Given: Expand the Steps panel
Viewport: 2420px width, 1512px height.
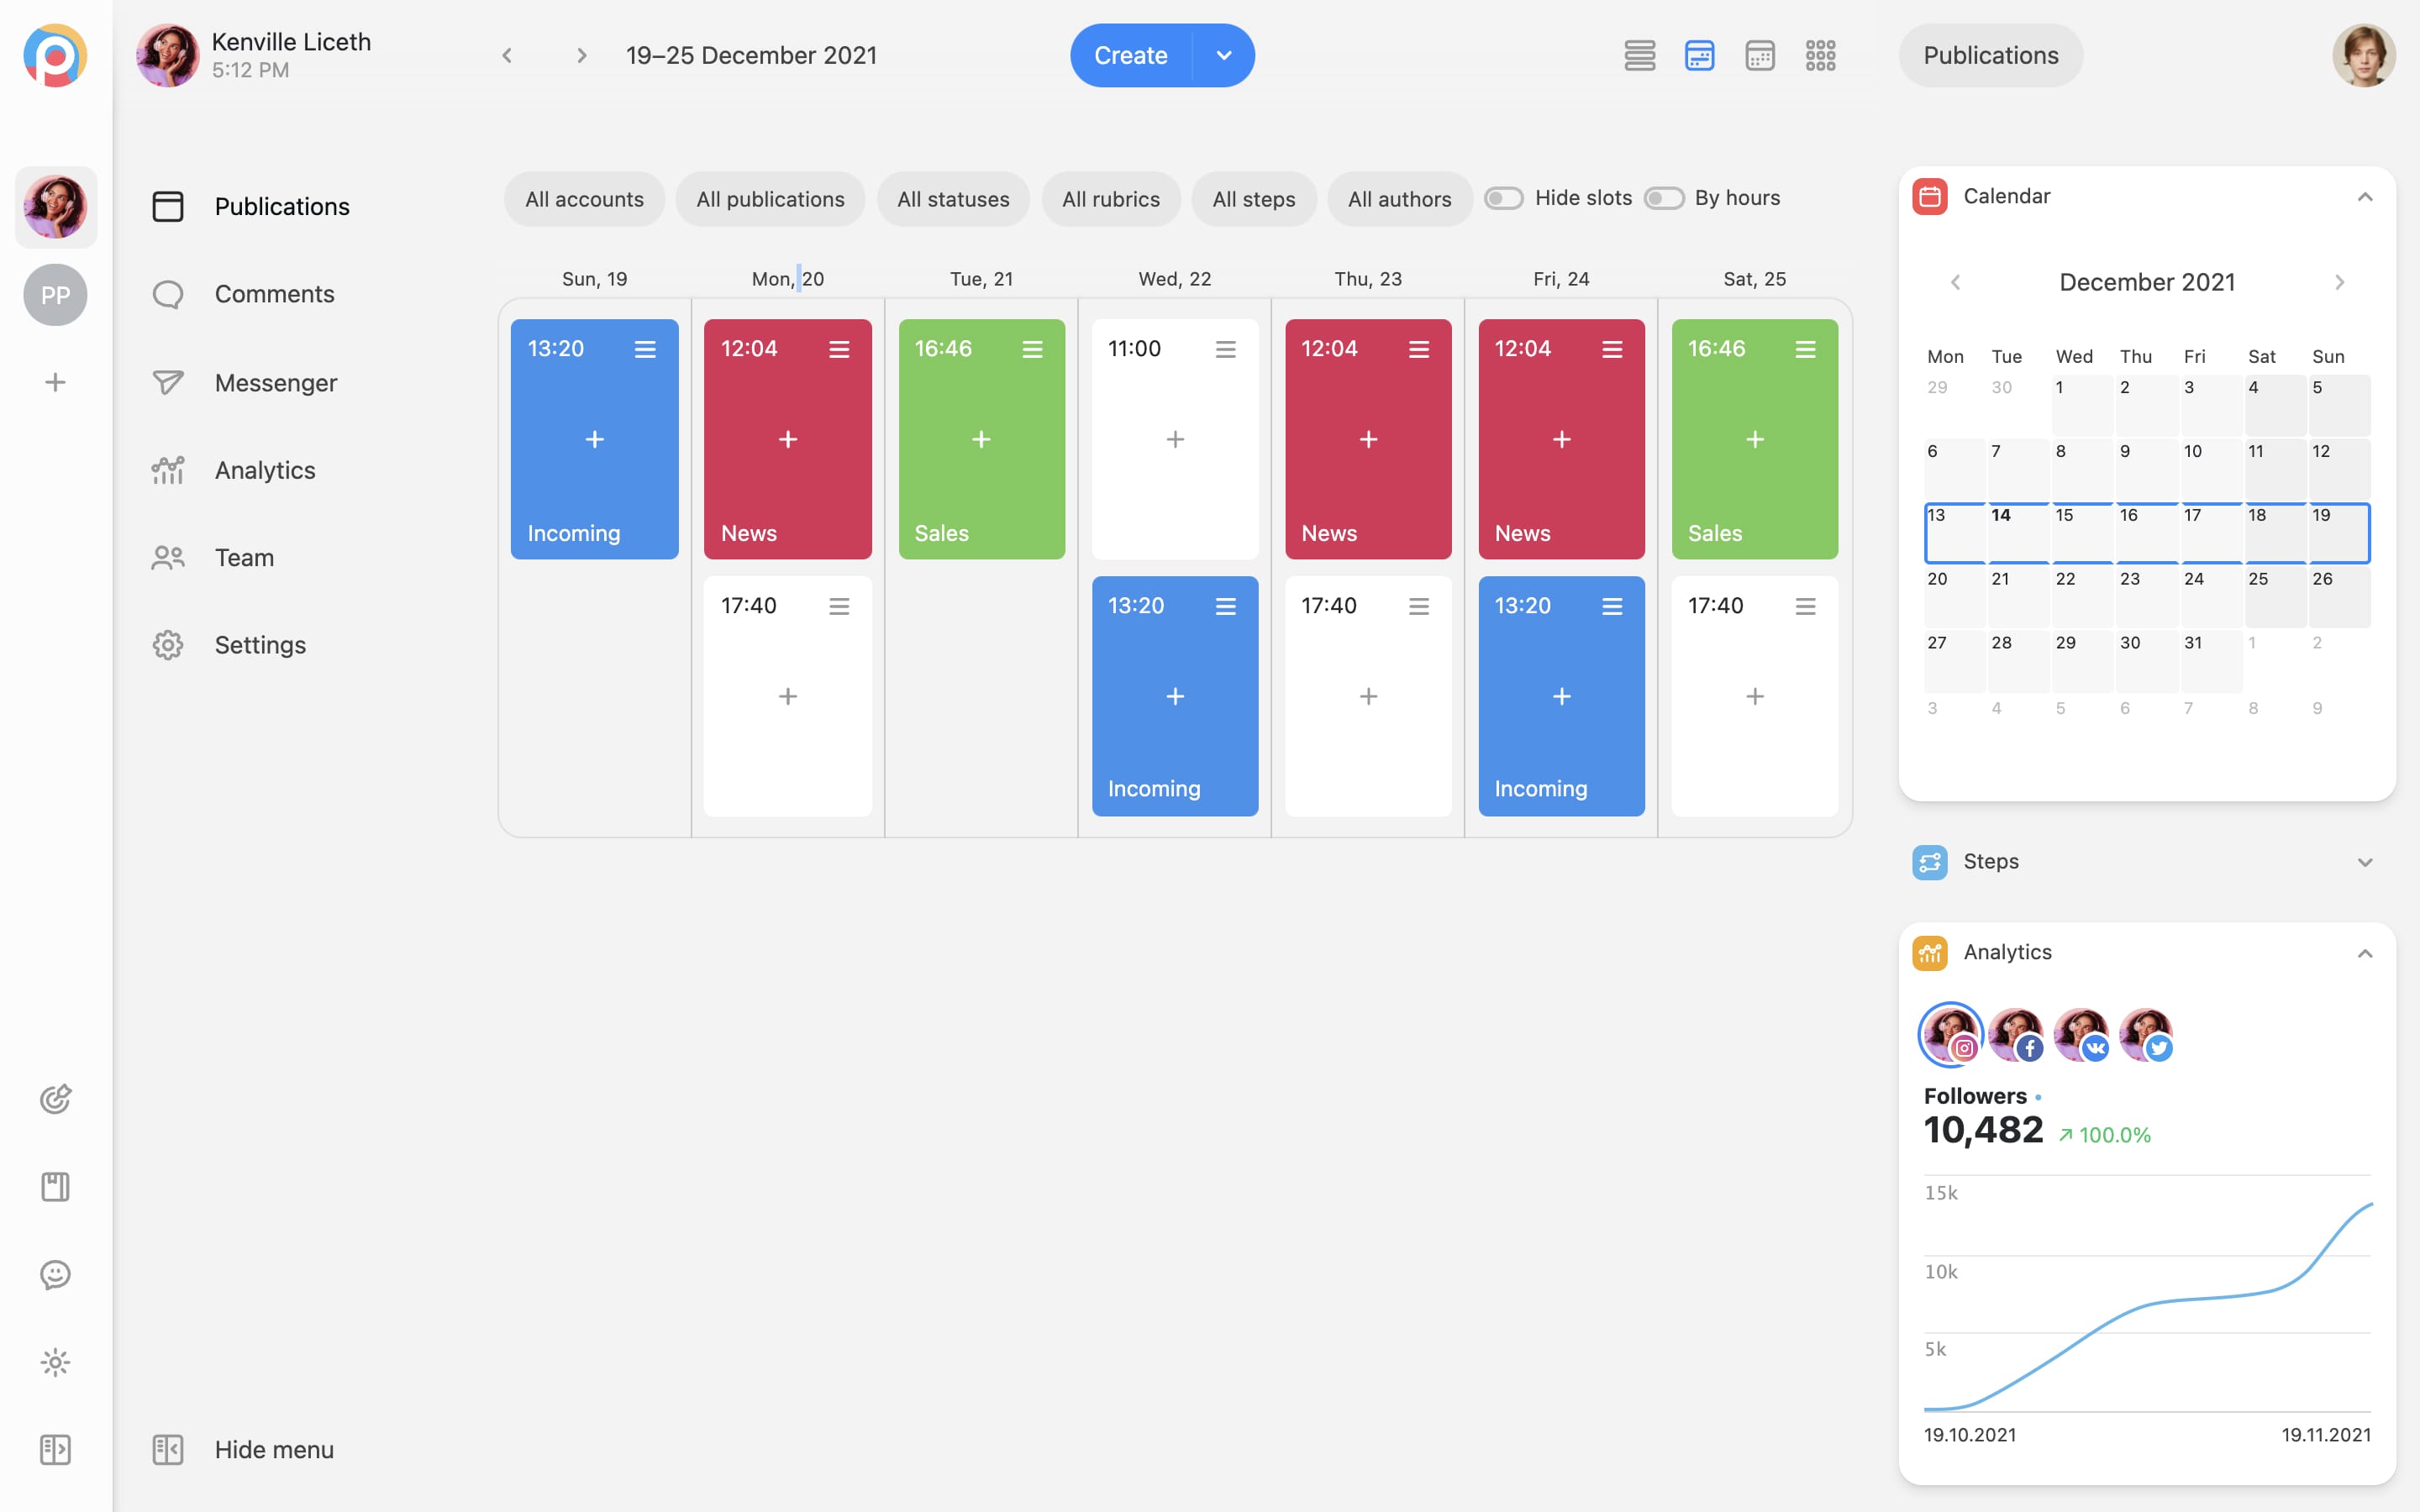Looking at the screenshot, I should (2365, 862).
